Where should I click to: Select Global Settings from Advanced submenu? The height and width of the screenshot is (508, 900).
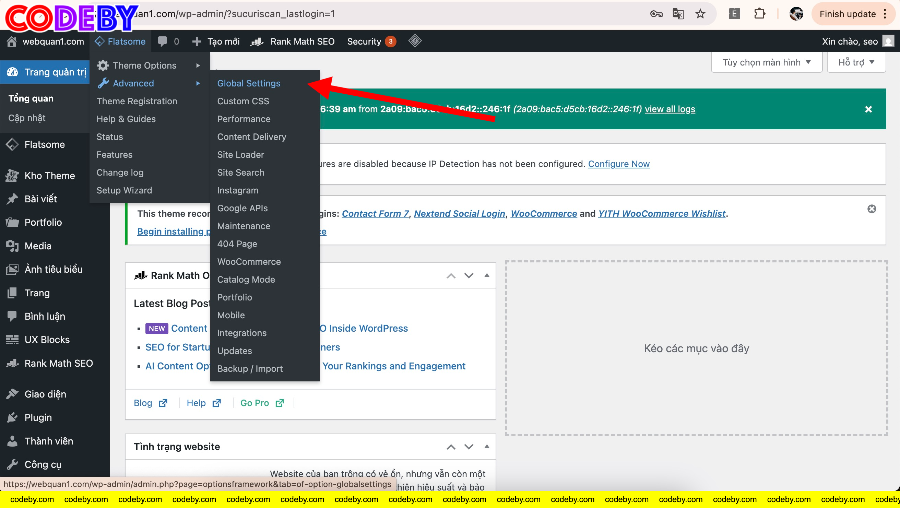click(x=249, y=83)
